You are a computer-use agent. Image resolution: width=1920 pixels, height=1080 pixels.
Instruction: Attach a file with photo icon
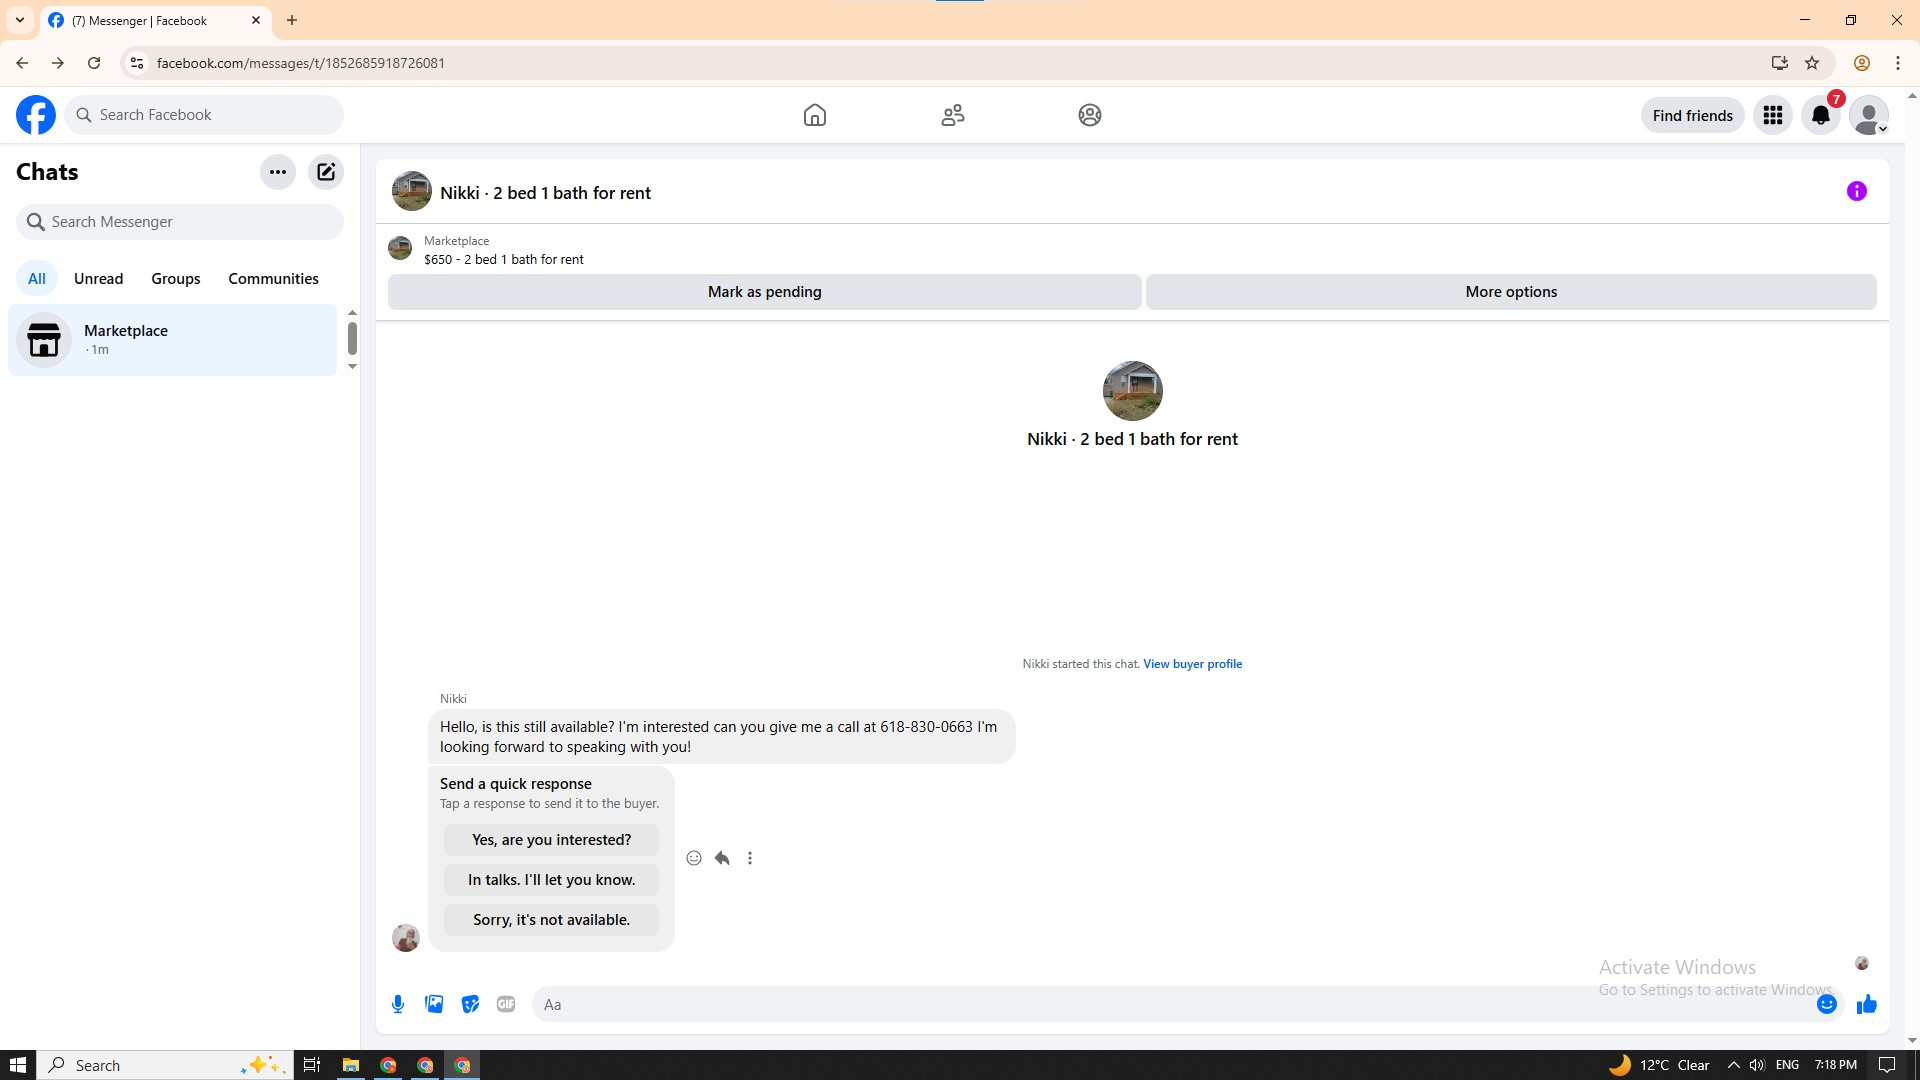[434, 1004]
